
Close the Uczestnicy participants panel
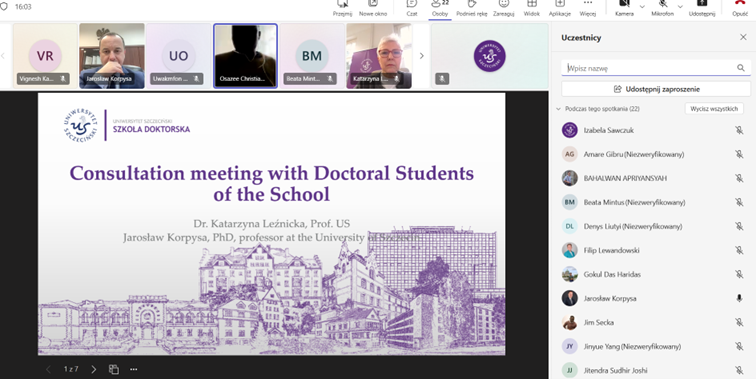[743, 37]
